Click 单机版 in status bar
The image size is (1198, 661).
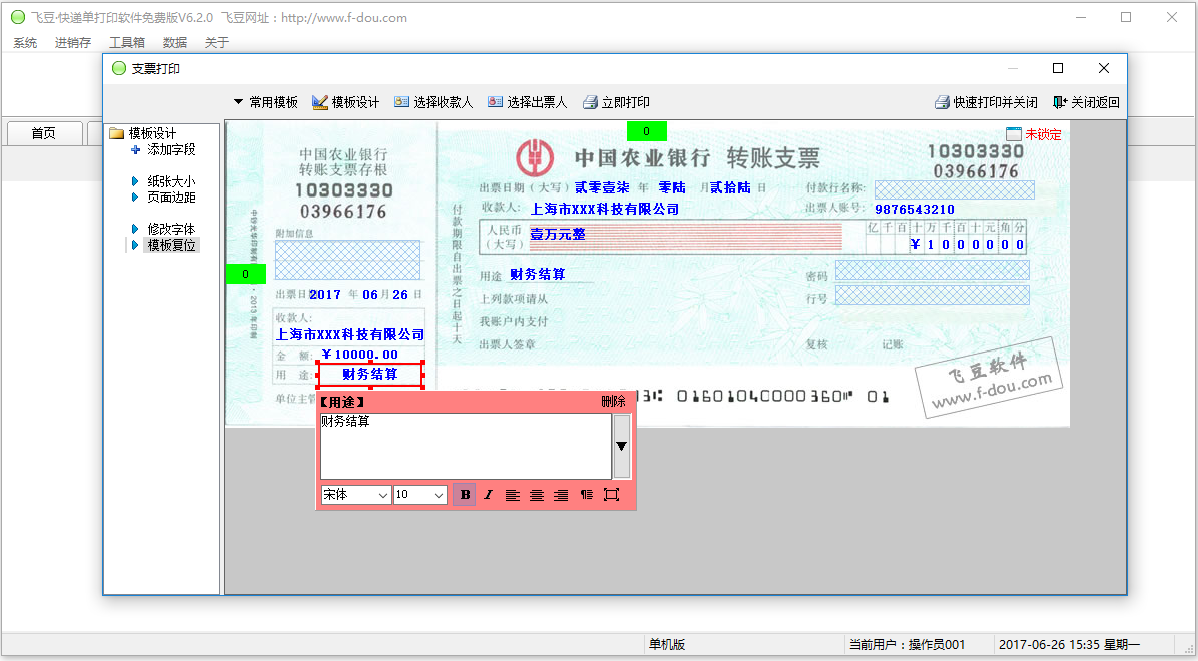click(x=666, y=645)
